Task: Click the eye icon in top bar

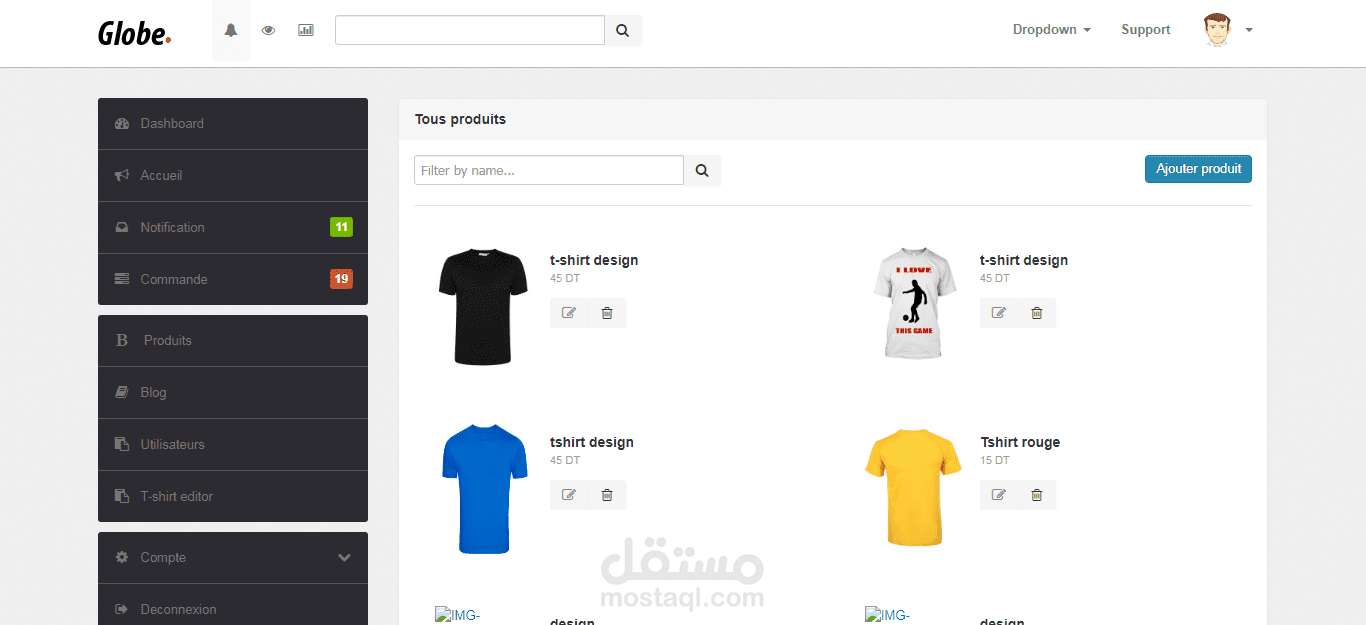Action: (x=268, y=30)
